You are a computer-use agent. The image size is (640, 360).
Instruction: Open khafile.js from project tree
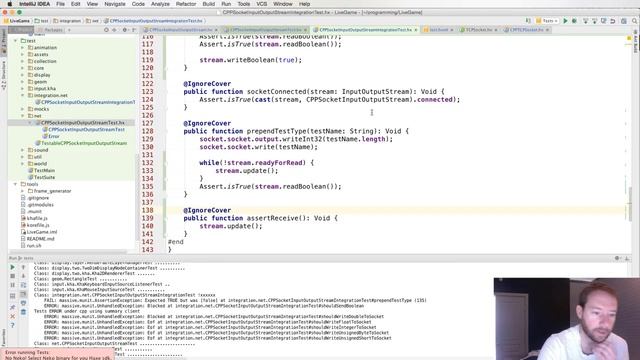[38, 218]
